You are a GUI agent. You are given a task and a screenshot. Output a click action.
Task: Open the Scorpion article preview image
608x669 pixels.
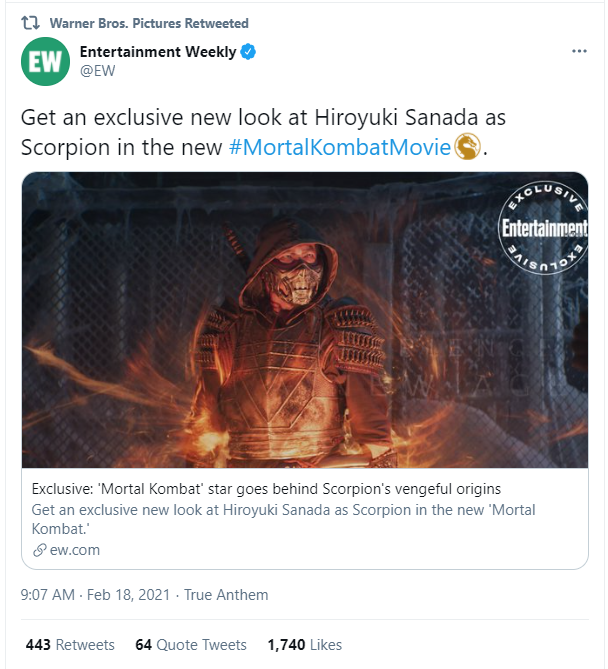point(304,321)
